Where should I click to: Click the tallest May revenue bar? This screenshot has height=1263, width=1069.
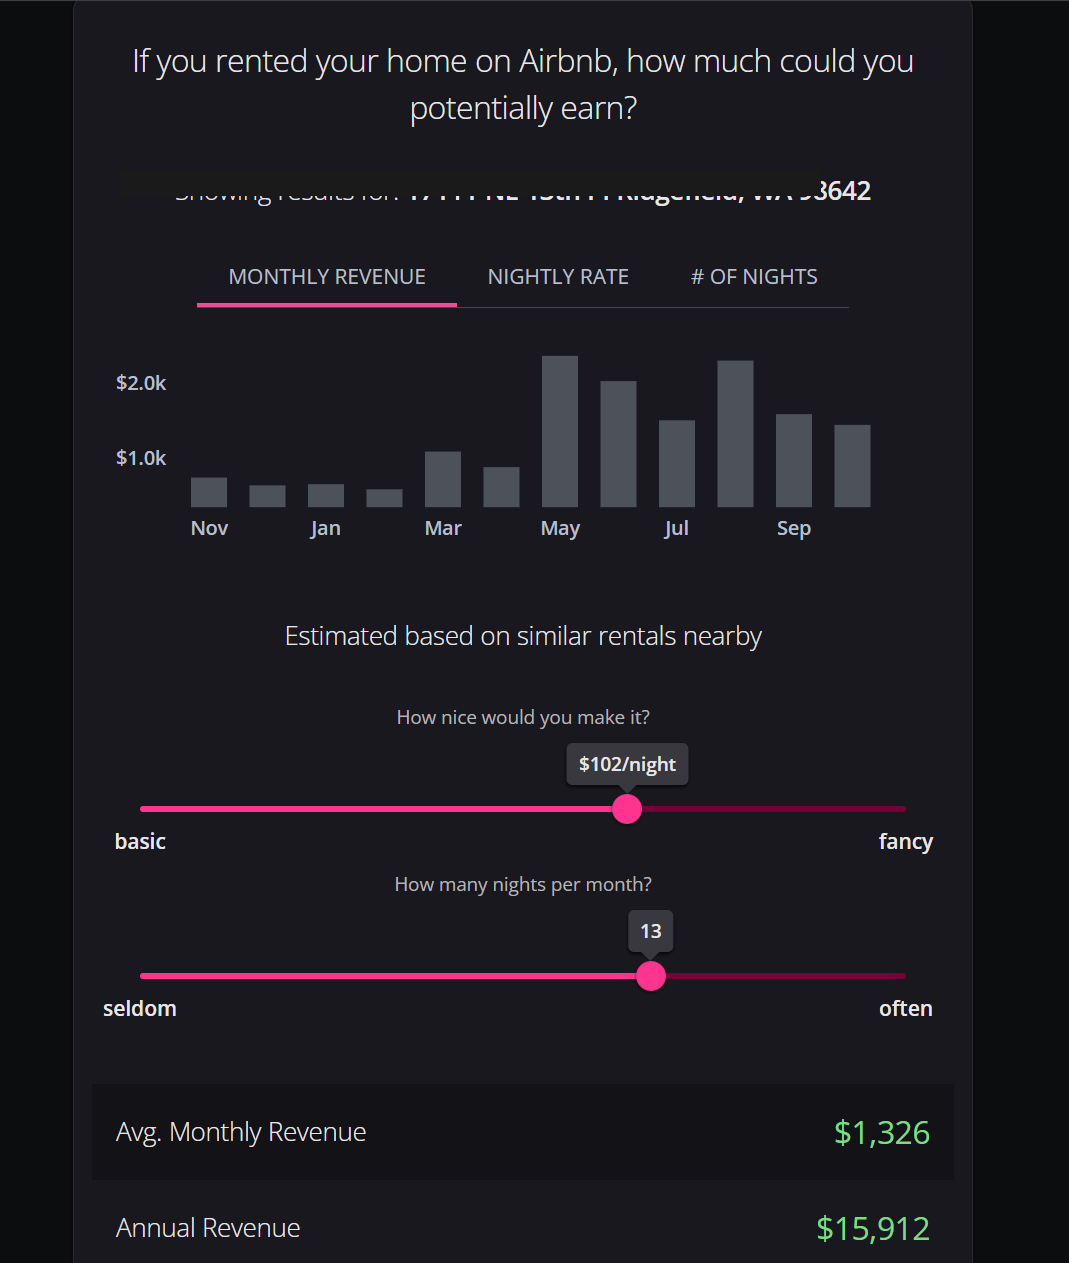560,430
